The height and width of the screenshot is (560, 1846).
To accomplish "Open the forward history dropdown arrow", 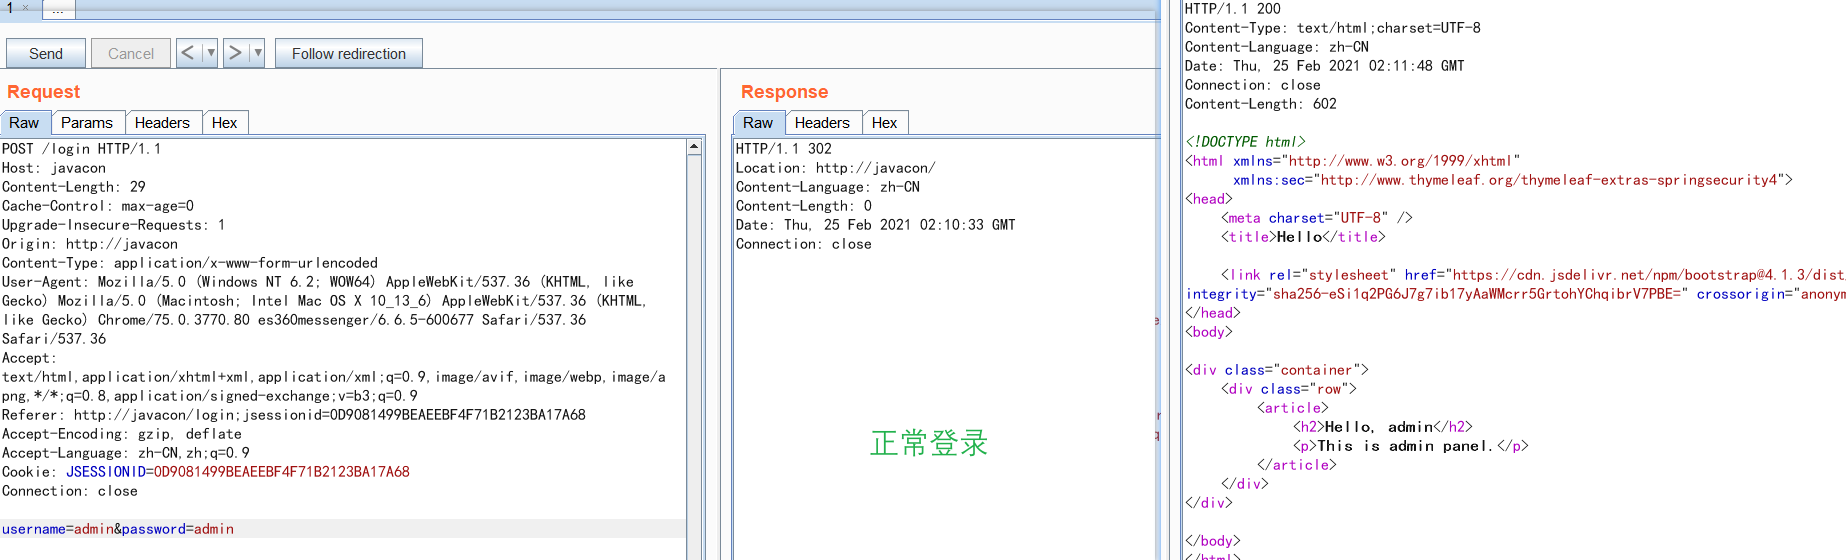I will [257, 53].
